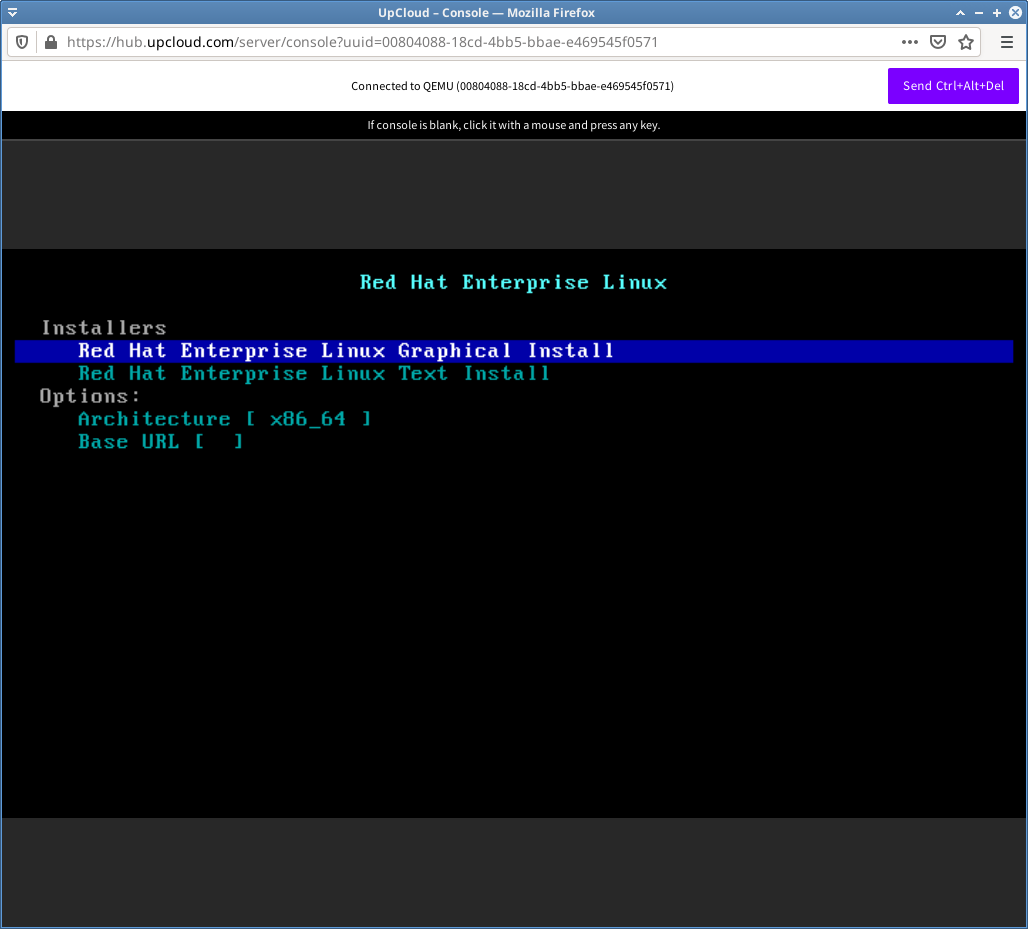The height and width of the screenshot is (929, 1028).
Task: Select the Graphical Install entry
Action: coord(345,350)
